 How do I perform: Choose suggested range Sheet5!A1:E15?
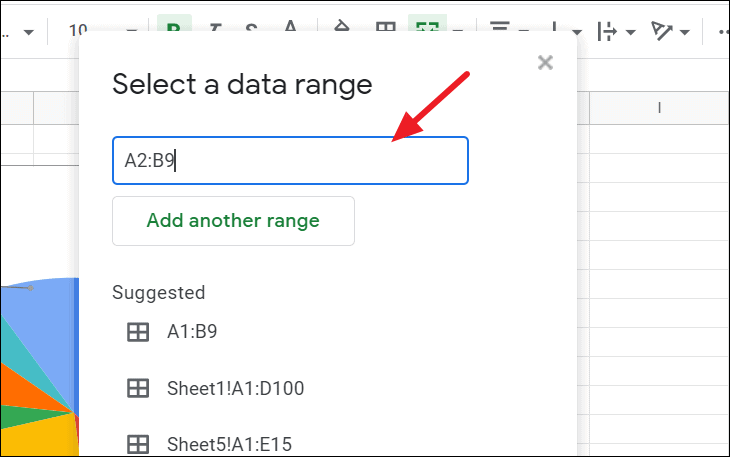pyautogui.click(x=229, y=444)
